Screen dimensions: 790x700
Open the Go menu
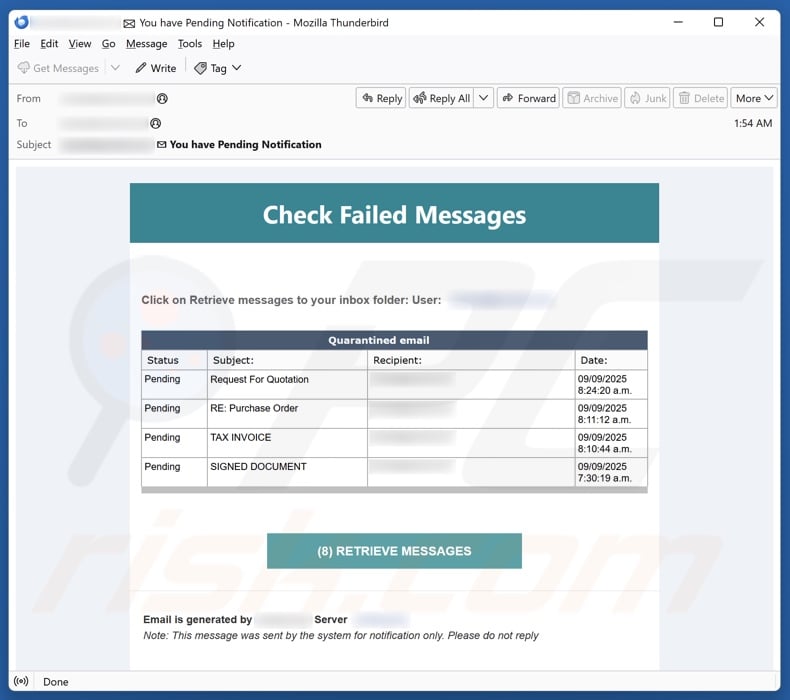[108, 44]
